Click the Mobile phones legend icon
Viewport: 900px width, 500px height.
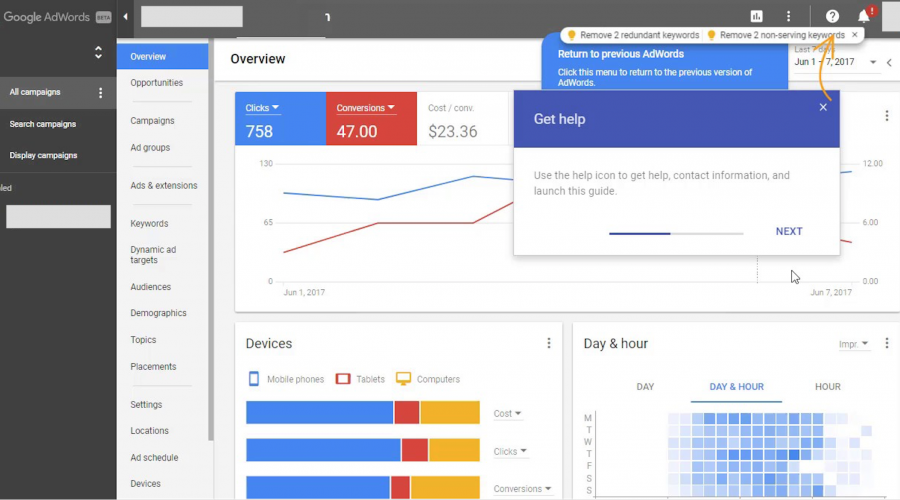(x=254, y=379)
